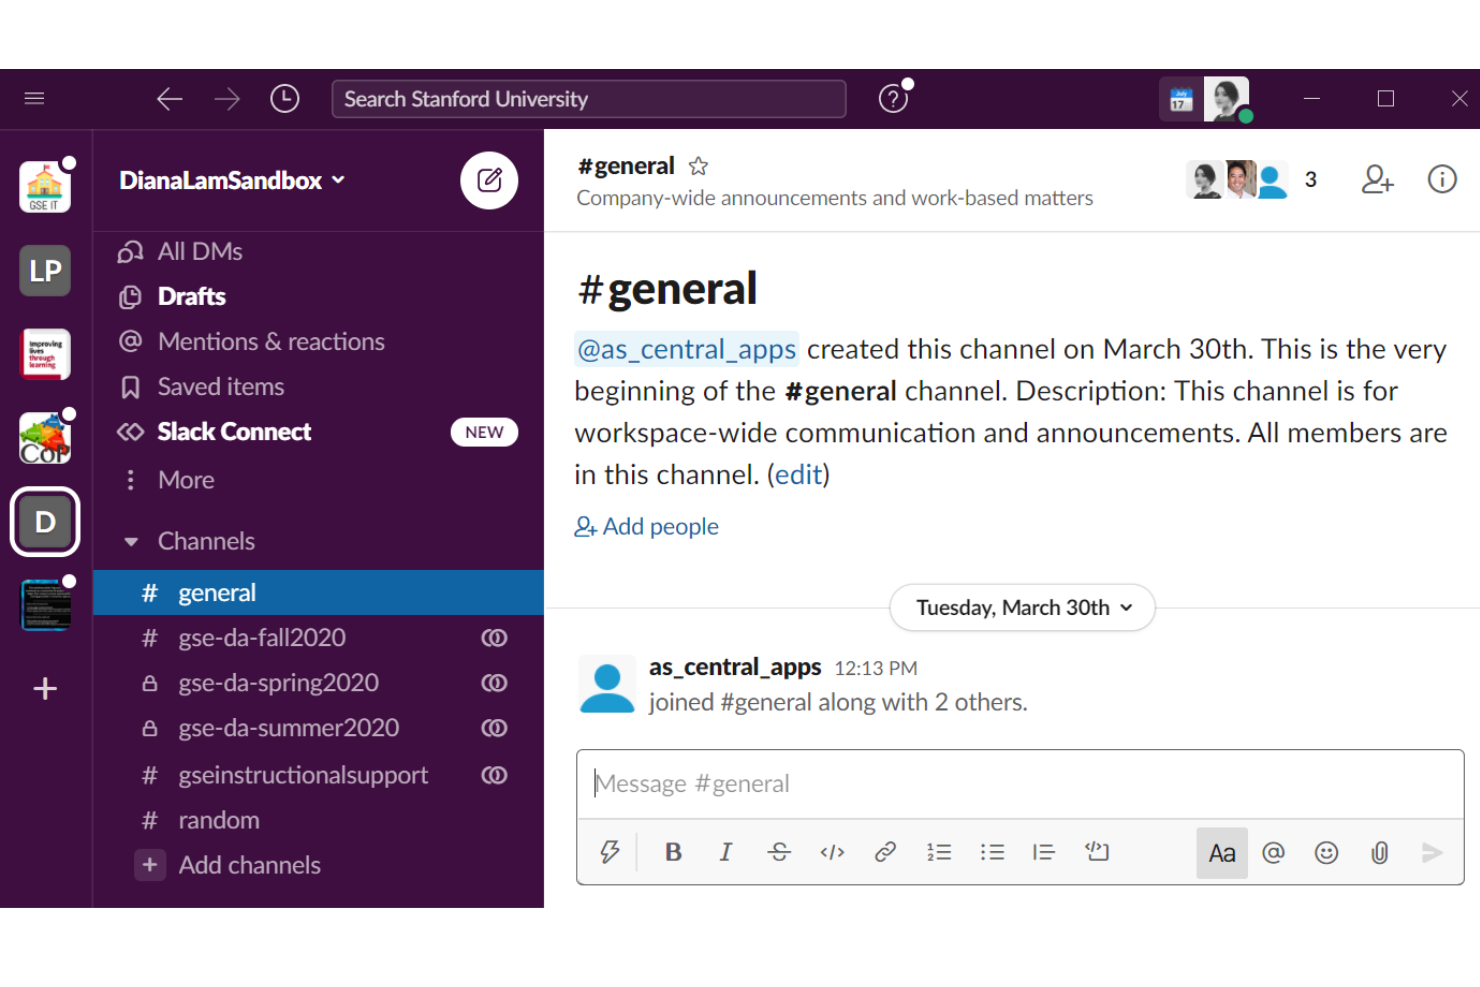Viewport: 1480px width, 987px height.
Task: Apply italic formatting to message text
Action: pos(725,852)
